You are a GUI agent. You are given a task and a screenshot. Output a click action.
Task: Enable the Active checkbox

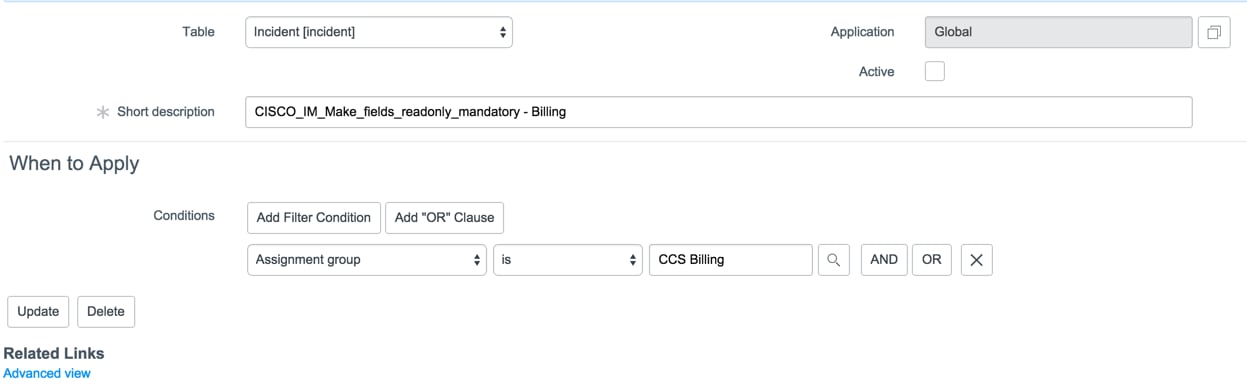pyautogui.click(x=935, y=72)
